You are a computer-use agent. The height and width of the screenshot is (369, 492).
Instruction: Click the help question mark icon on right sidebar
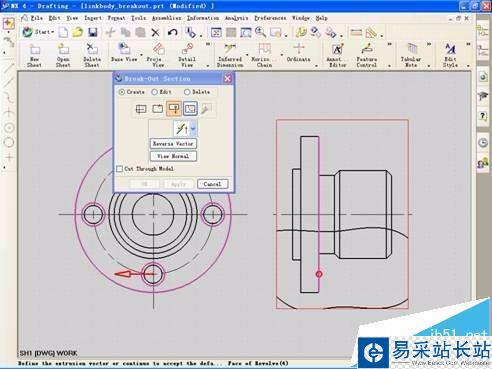tap(483, 116)
